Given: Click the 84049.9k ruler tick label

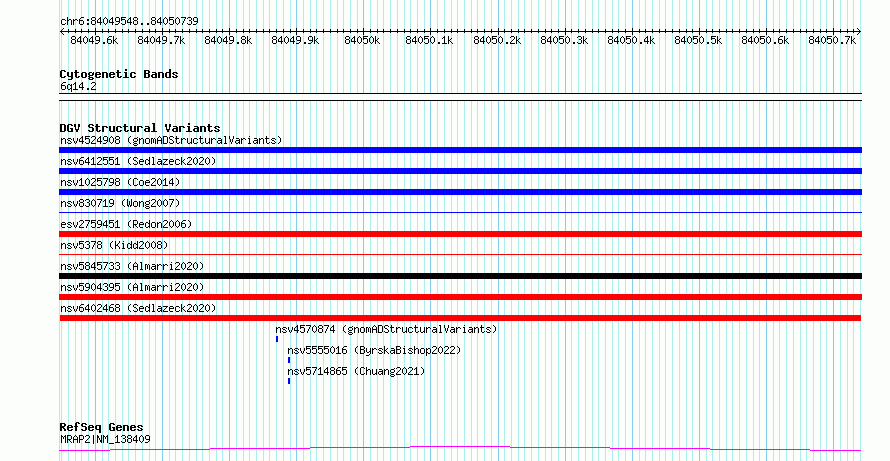Looking at the screenshot, I should (295, 40).
